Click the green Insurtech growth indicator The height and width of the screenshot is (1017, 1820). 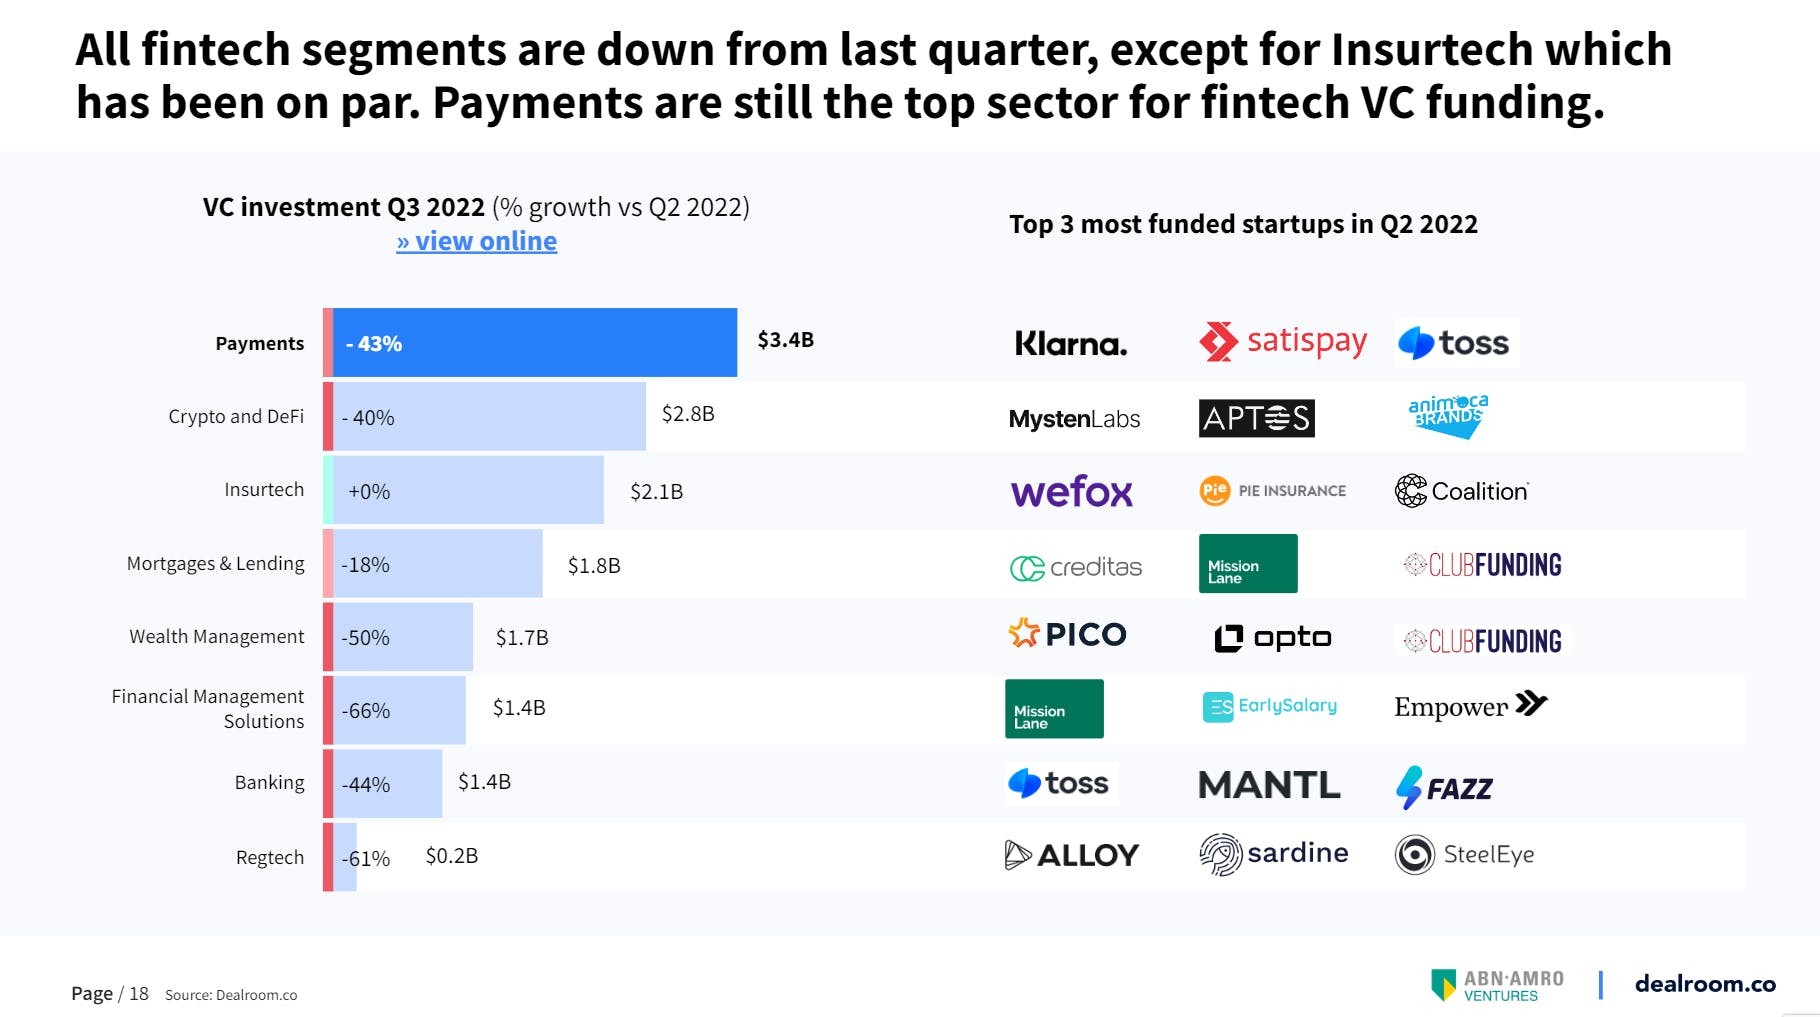[x=328, y=490]
